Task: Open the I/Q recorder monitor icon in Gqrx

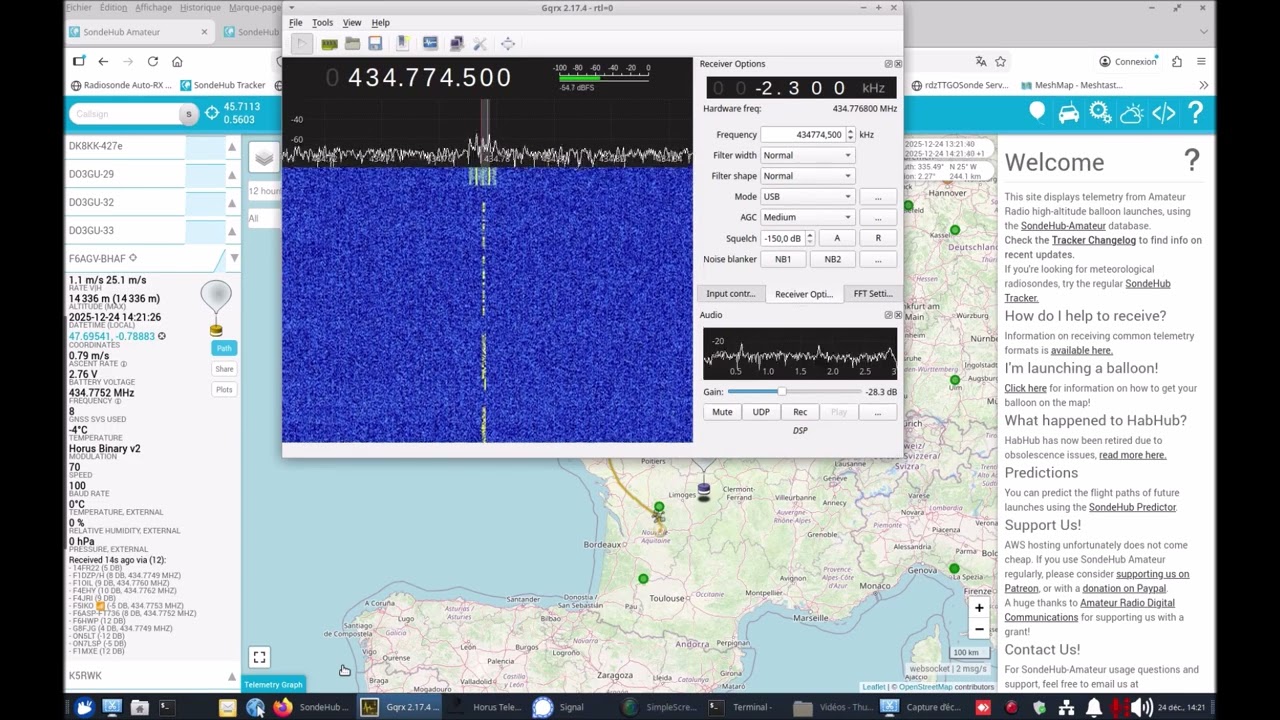Action: click(x=430, y=43)
